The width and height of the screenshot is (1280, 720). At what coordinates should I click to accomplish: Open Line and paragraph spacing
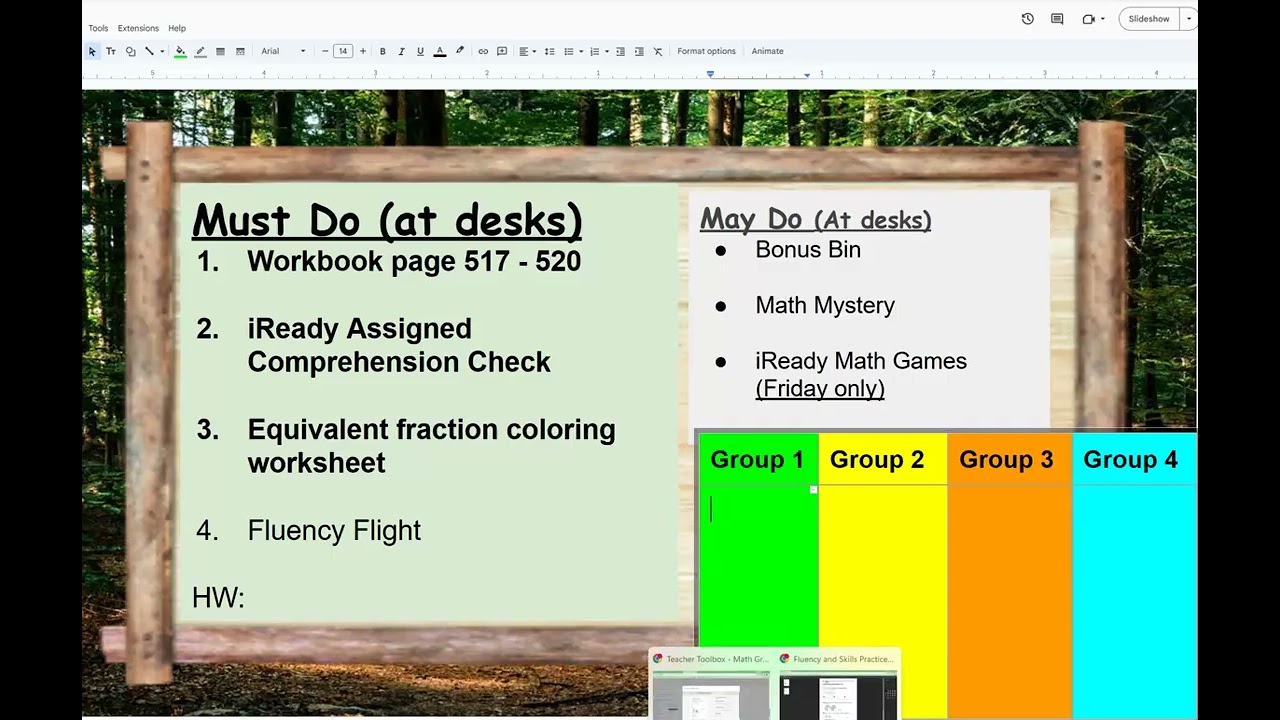(x=549, y=51)
